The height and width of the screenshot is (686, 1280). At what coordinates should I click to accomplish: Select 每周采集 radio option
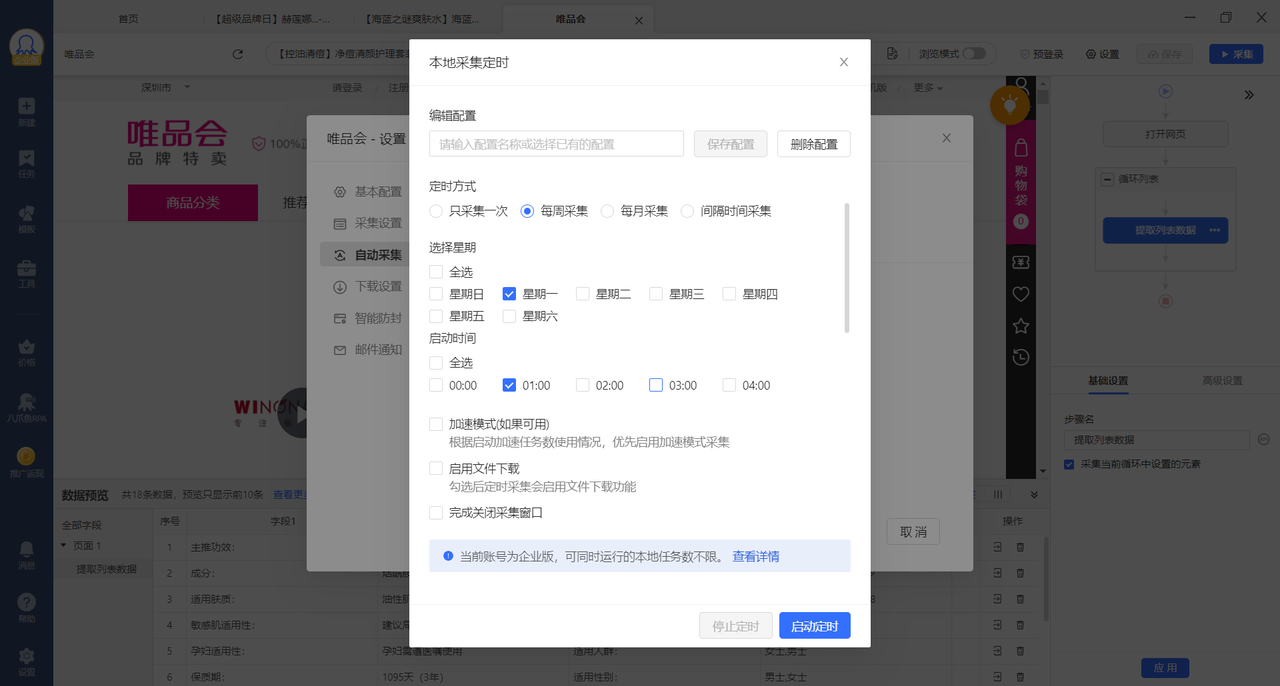(527, 211)
